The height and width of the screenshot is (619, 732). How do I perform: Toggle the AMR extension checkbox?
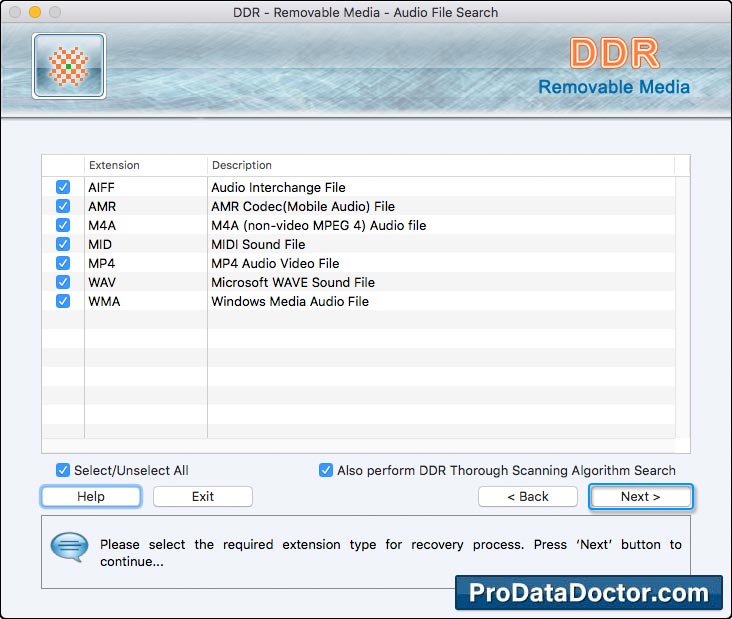(63, 206)
